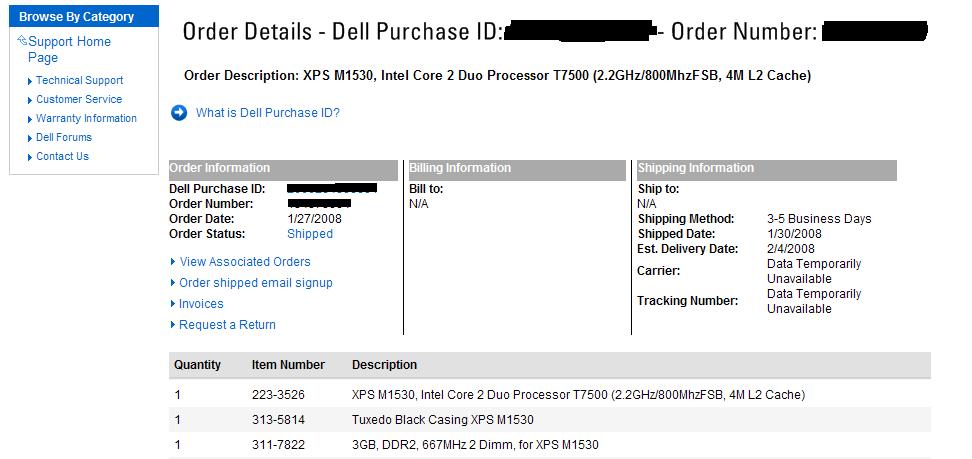
Task: Expand View Associated Orders
Action: 244,262
